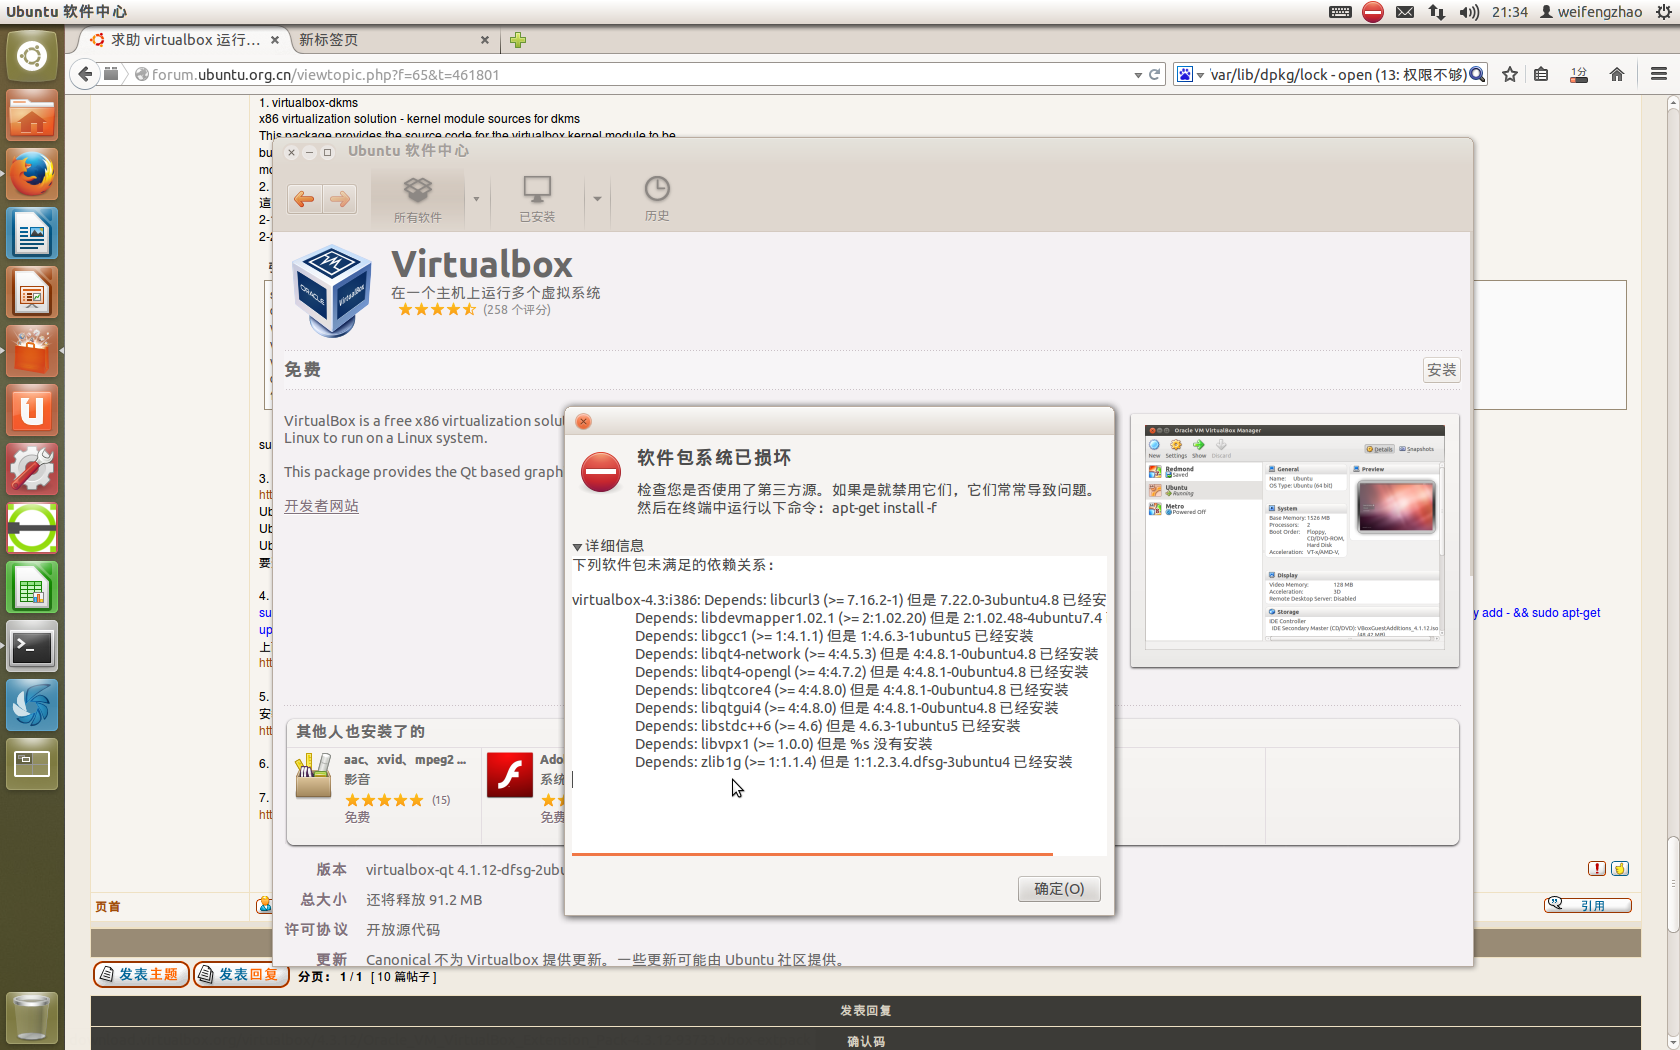
Task: Open mail messaging indicator
Action: [x=1405, y=12]
